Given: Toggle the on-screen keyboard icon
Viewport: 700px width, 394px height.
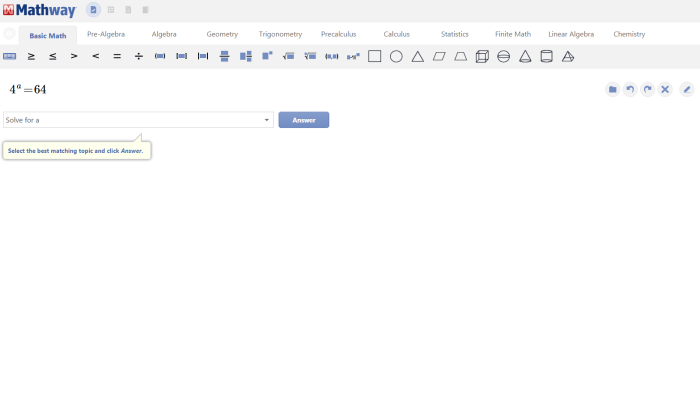Looking at the screenshot, I should pos(9,56).
